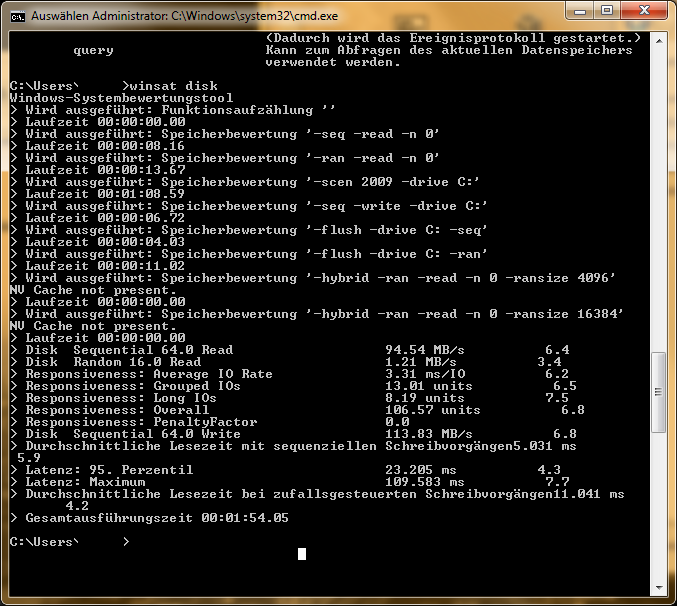
Task: Click 'Laufzeit 00:00:13.67' line
Action: (98, 170)
